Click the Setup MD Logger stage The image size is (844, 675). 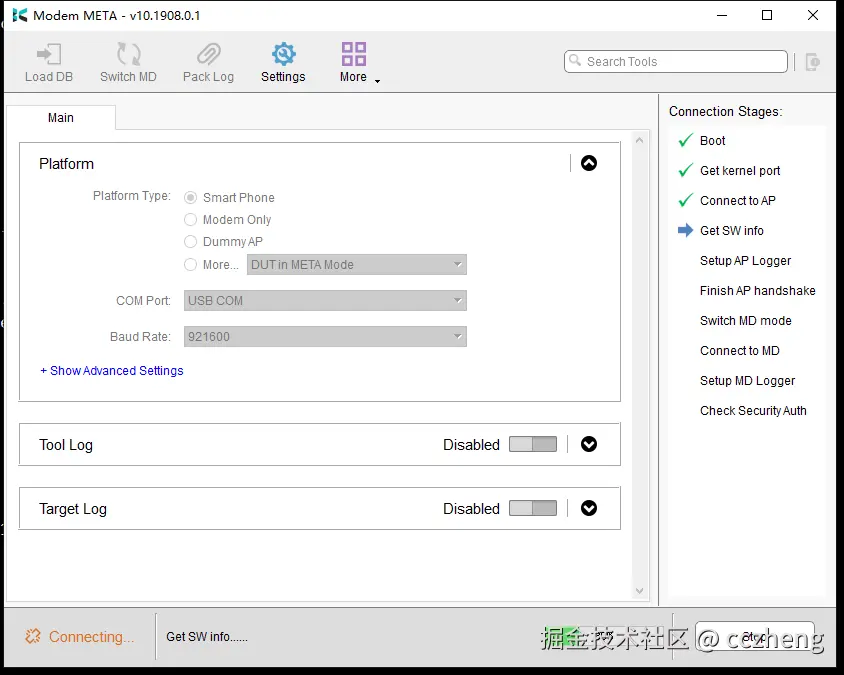coord(748,381)
